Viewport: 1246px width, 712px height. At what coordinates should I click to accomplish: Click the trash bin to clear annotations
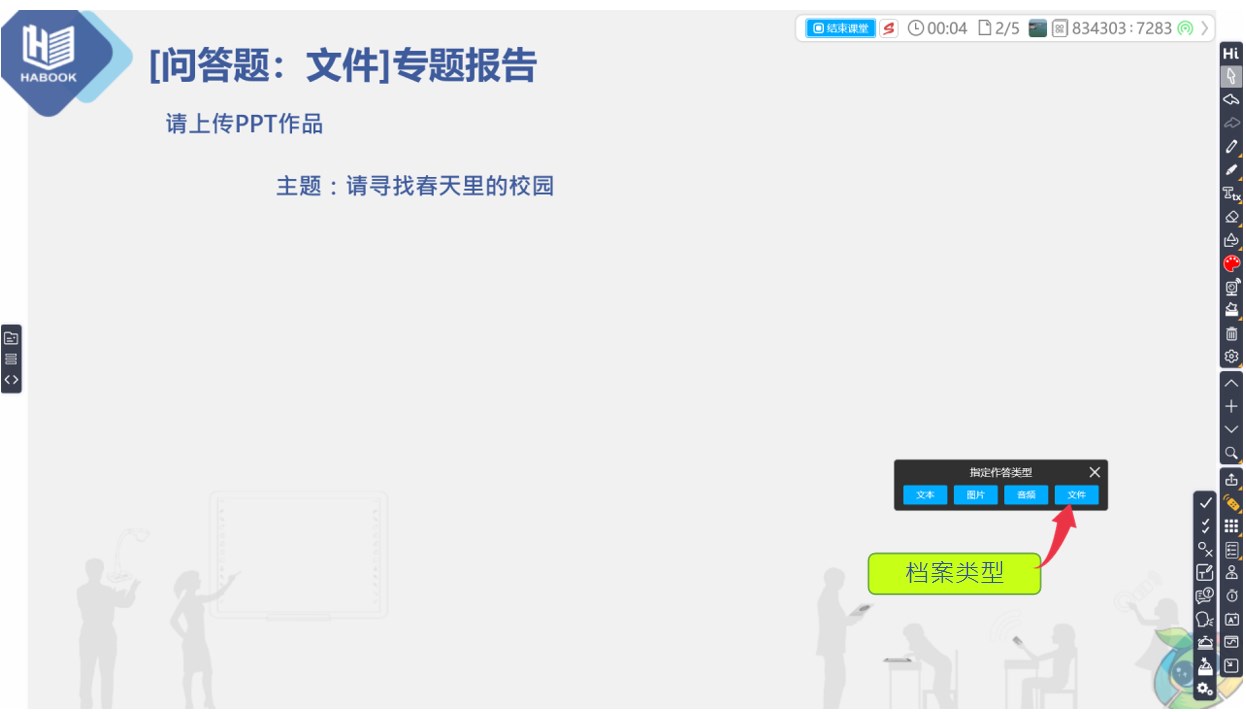[1231, 334]
